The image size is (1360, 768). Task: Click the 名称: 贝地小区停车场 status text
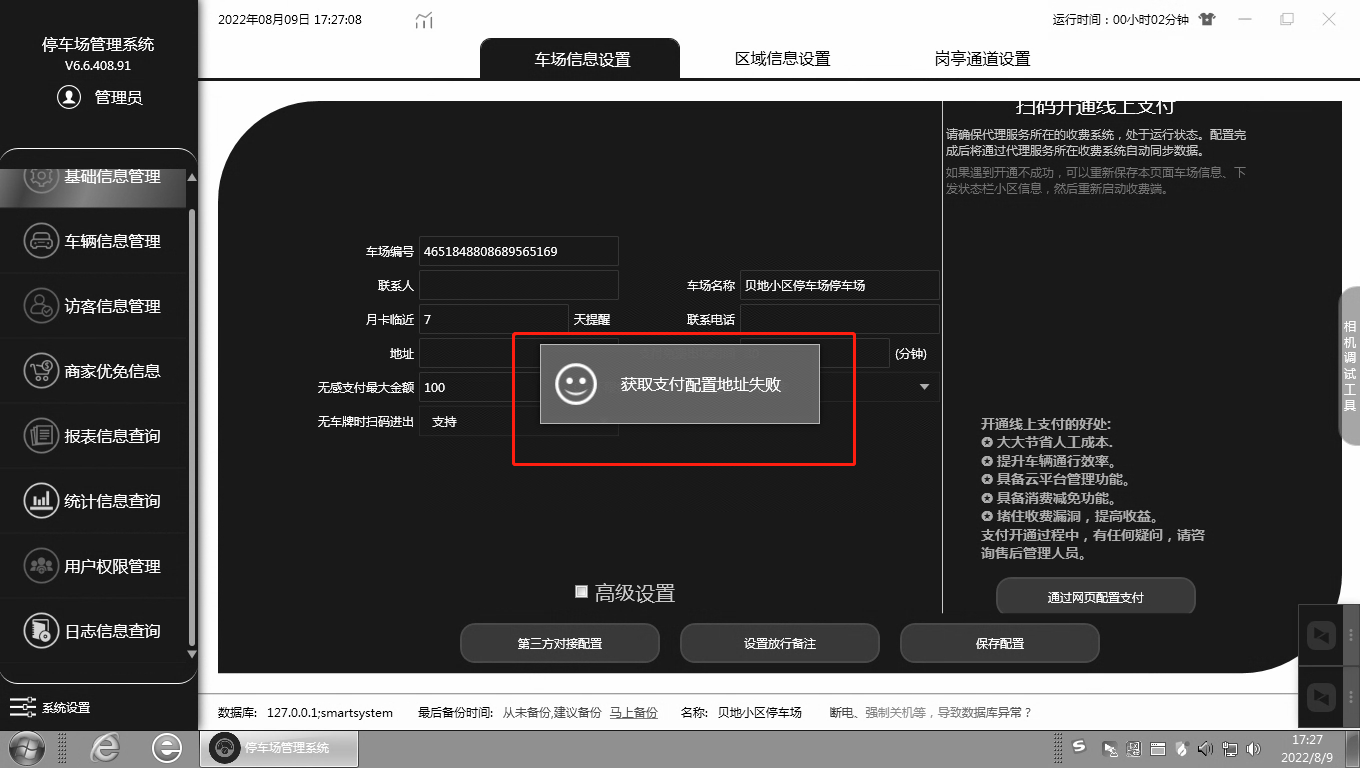[741, 713]
